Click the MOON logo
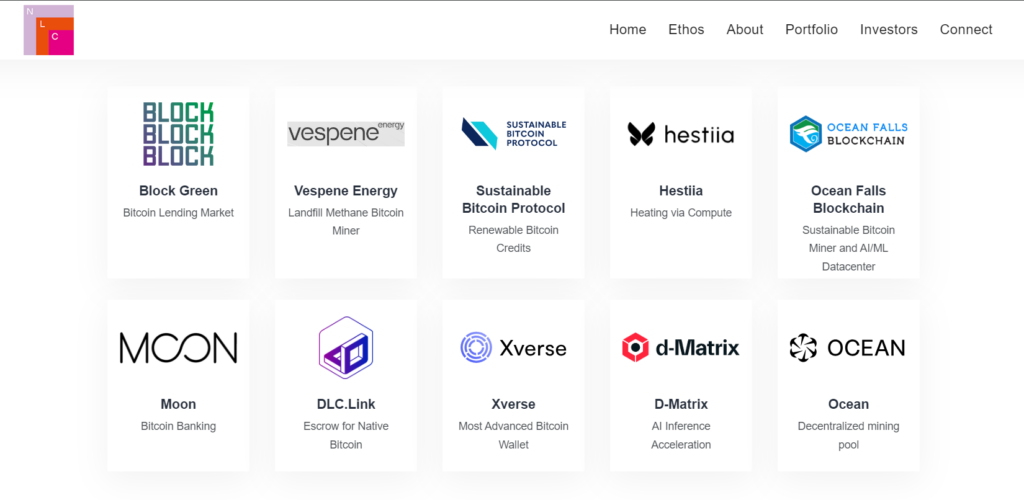The height and width of the screenshot is (500, 1024). [178, 347]
